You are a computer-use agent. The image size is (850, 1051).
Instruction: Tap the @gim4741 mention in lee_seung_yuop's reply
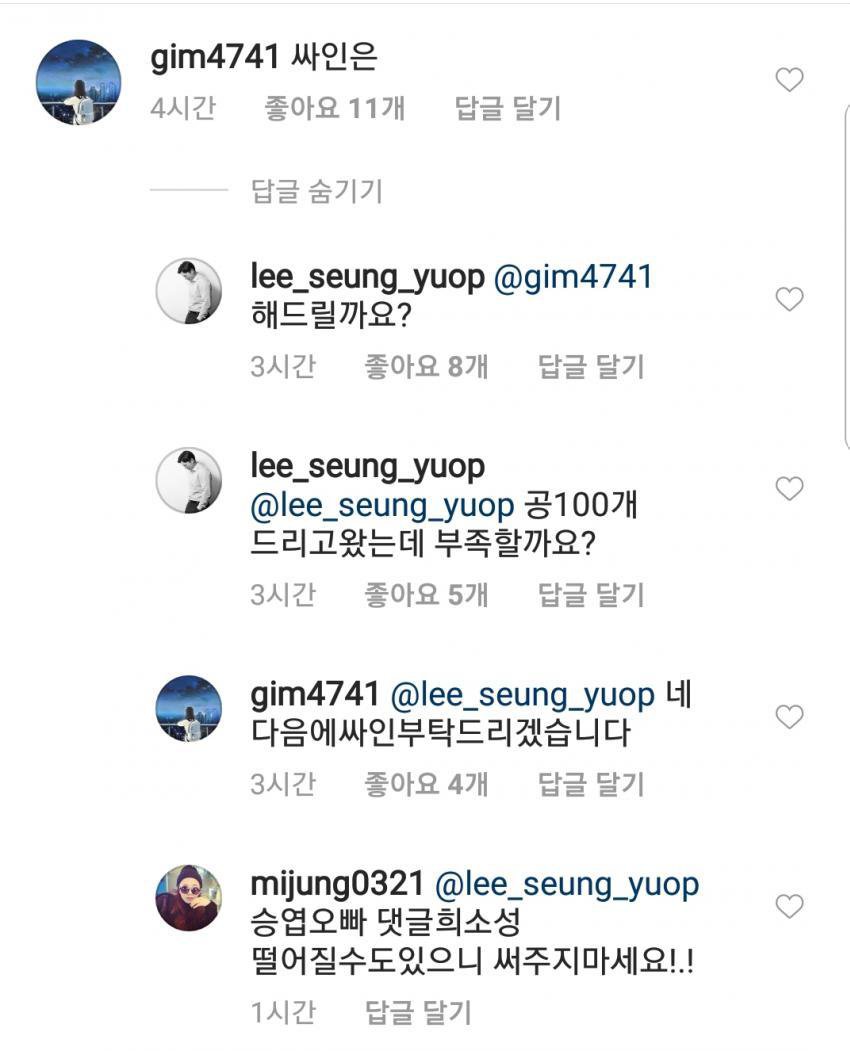click(573, 277)
